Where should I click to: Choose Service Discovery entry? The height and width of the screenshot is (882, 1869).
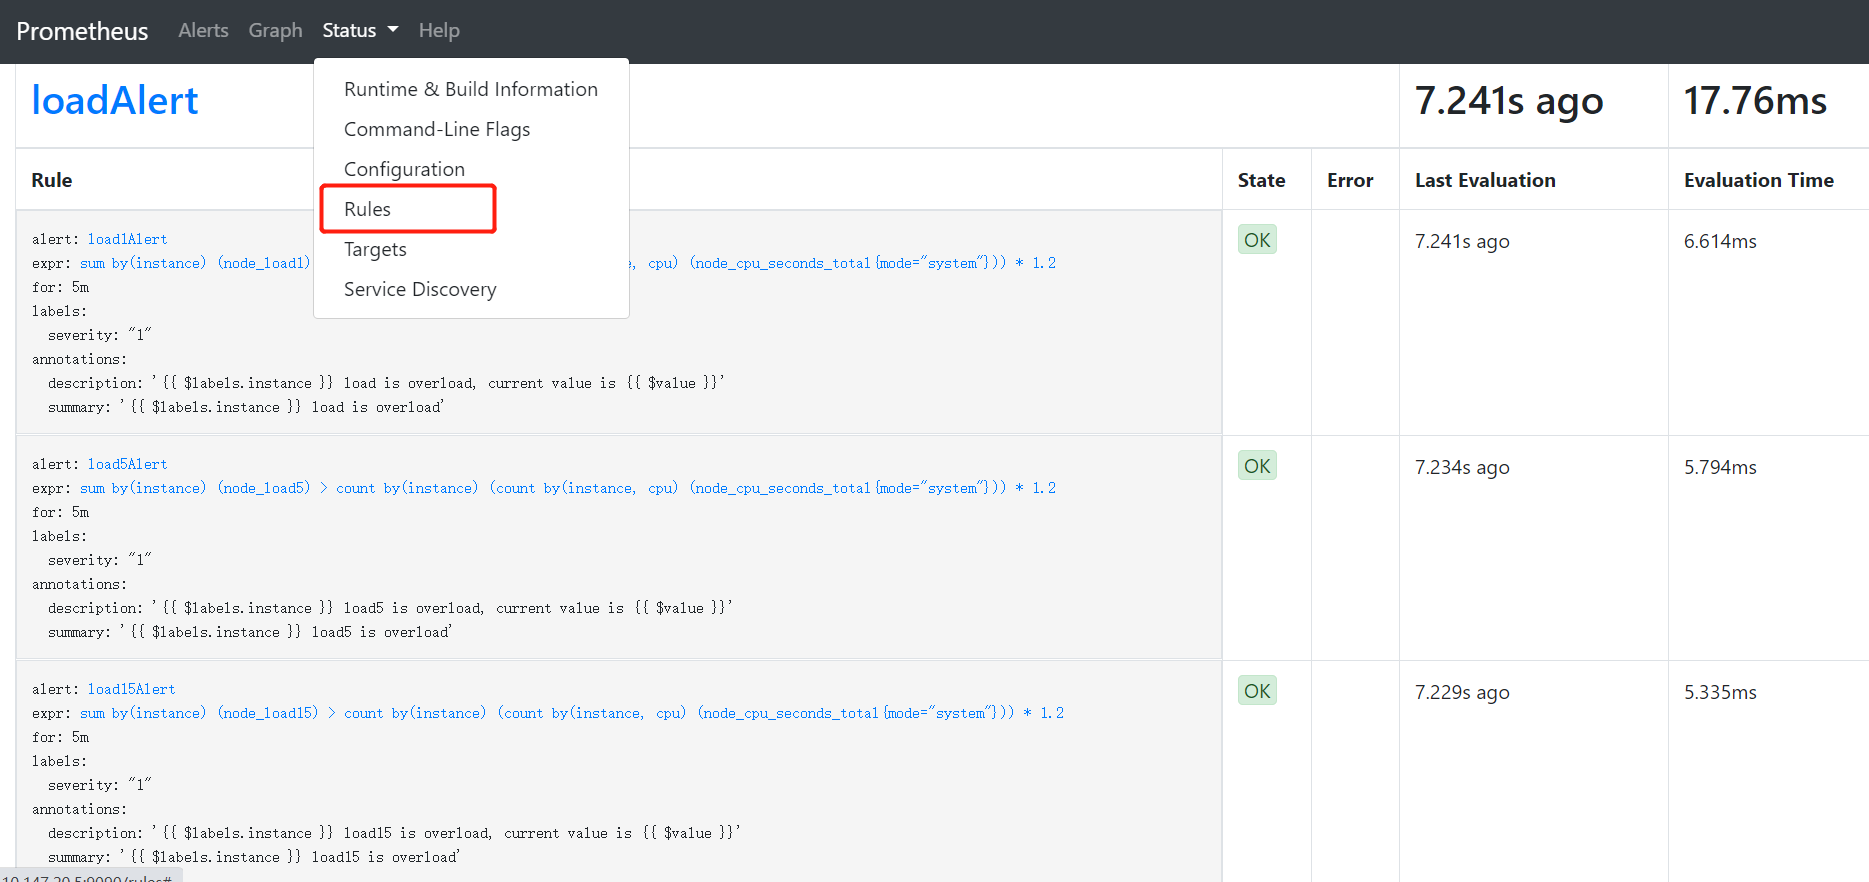pos(471,289)
